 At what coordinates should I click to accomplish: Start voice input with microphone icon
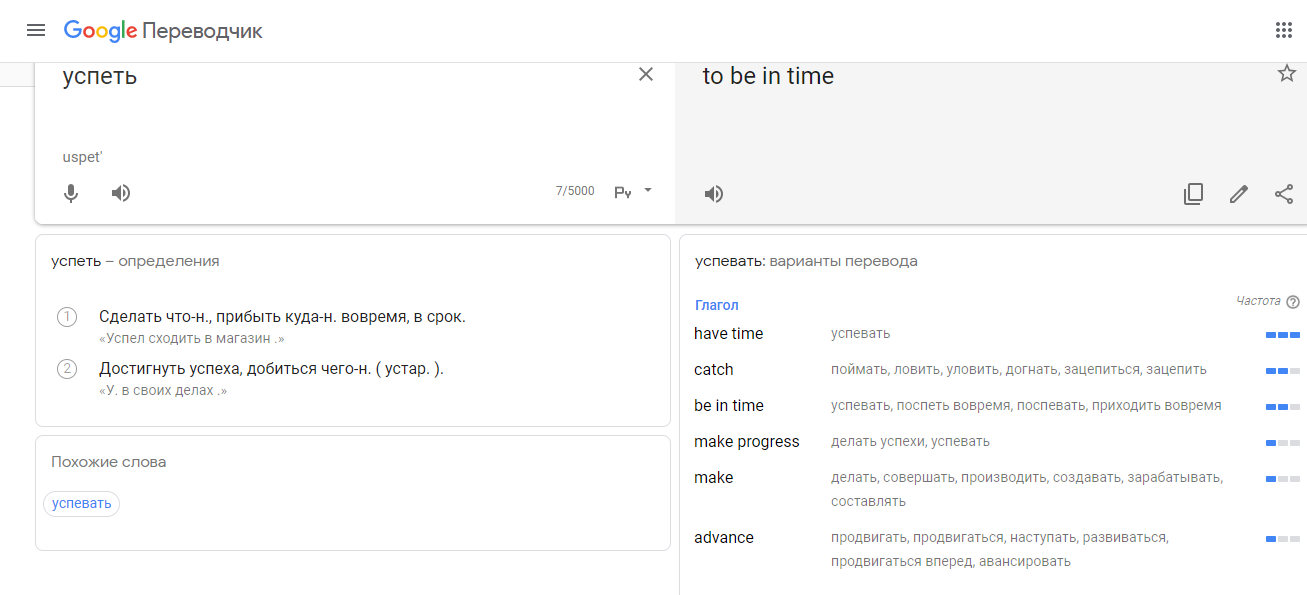pos(71,193)
